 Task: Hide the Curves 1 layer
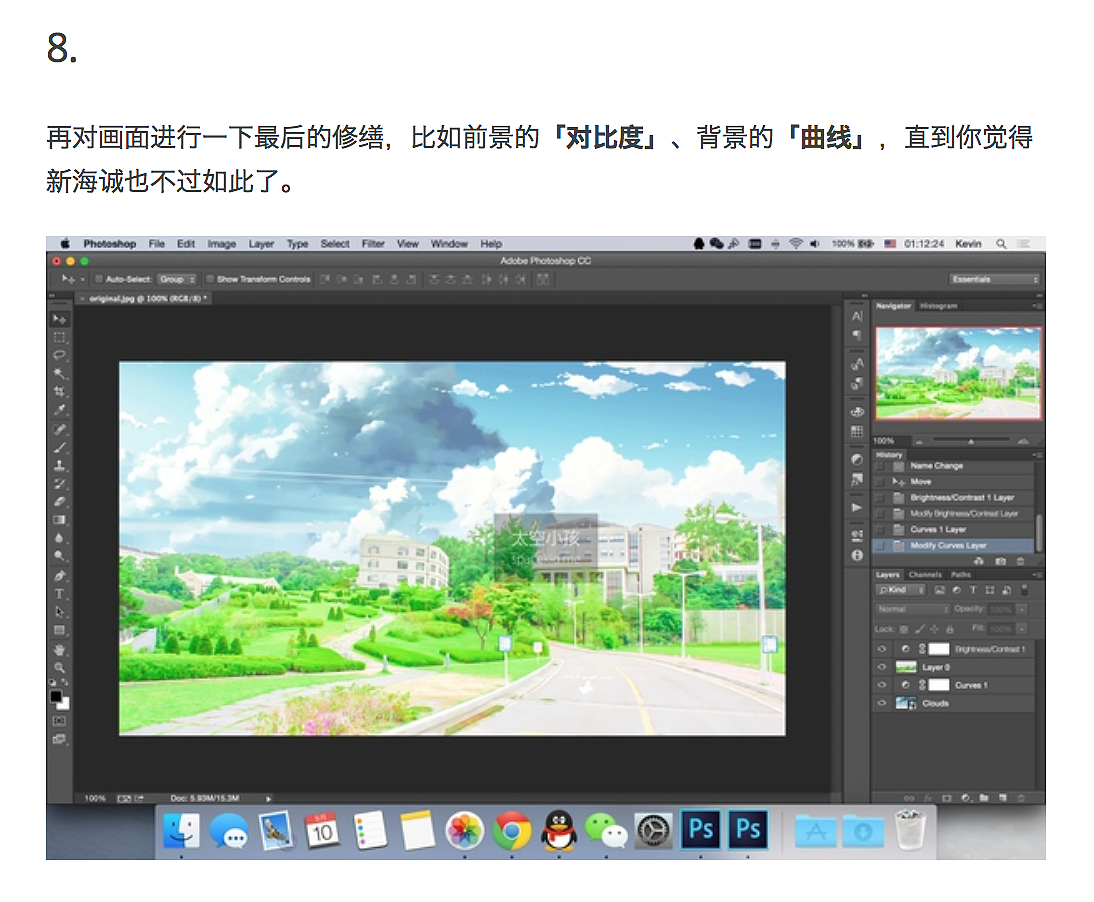[x=881, y=685]
